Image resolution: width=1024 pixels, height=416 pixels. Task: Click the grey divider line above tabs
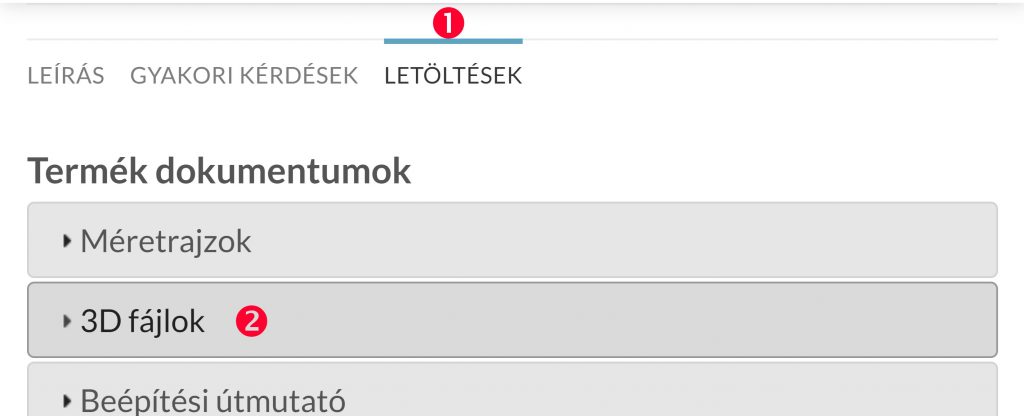tap(758, 40)
